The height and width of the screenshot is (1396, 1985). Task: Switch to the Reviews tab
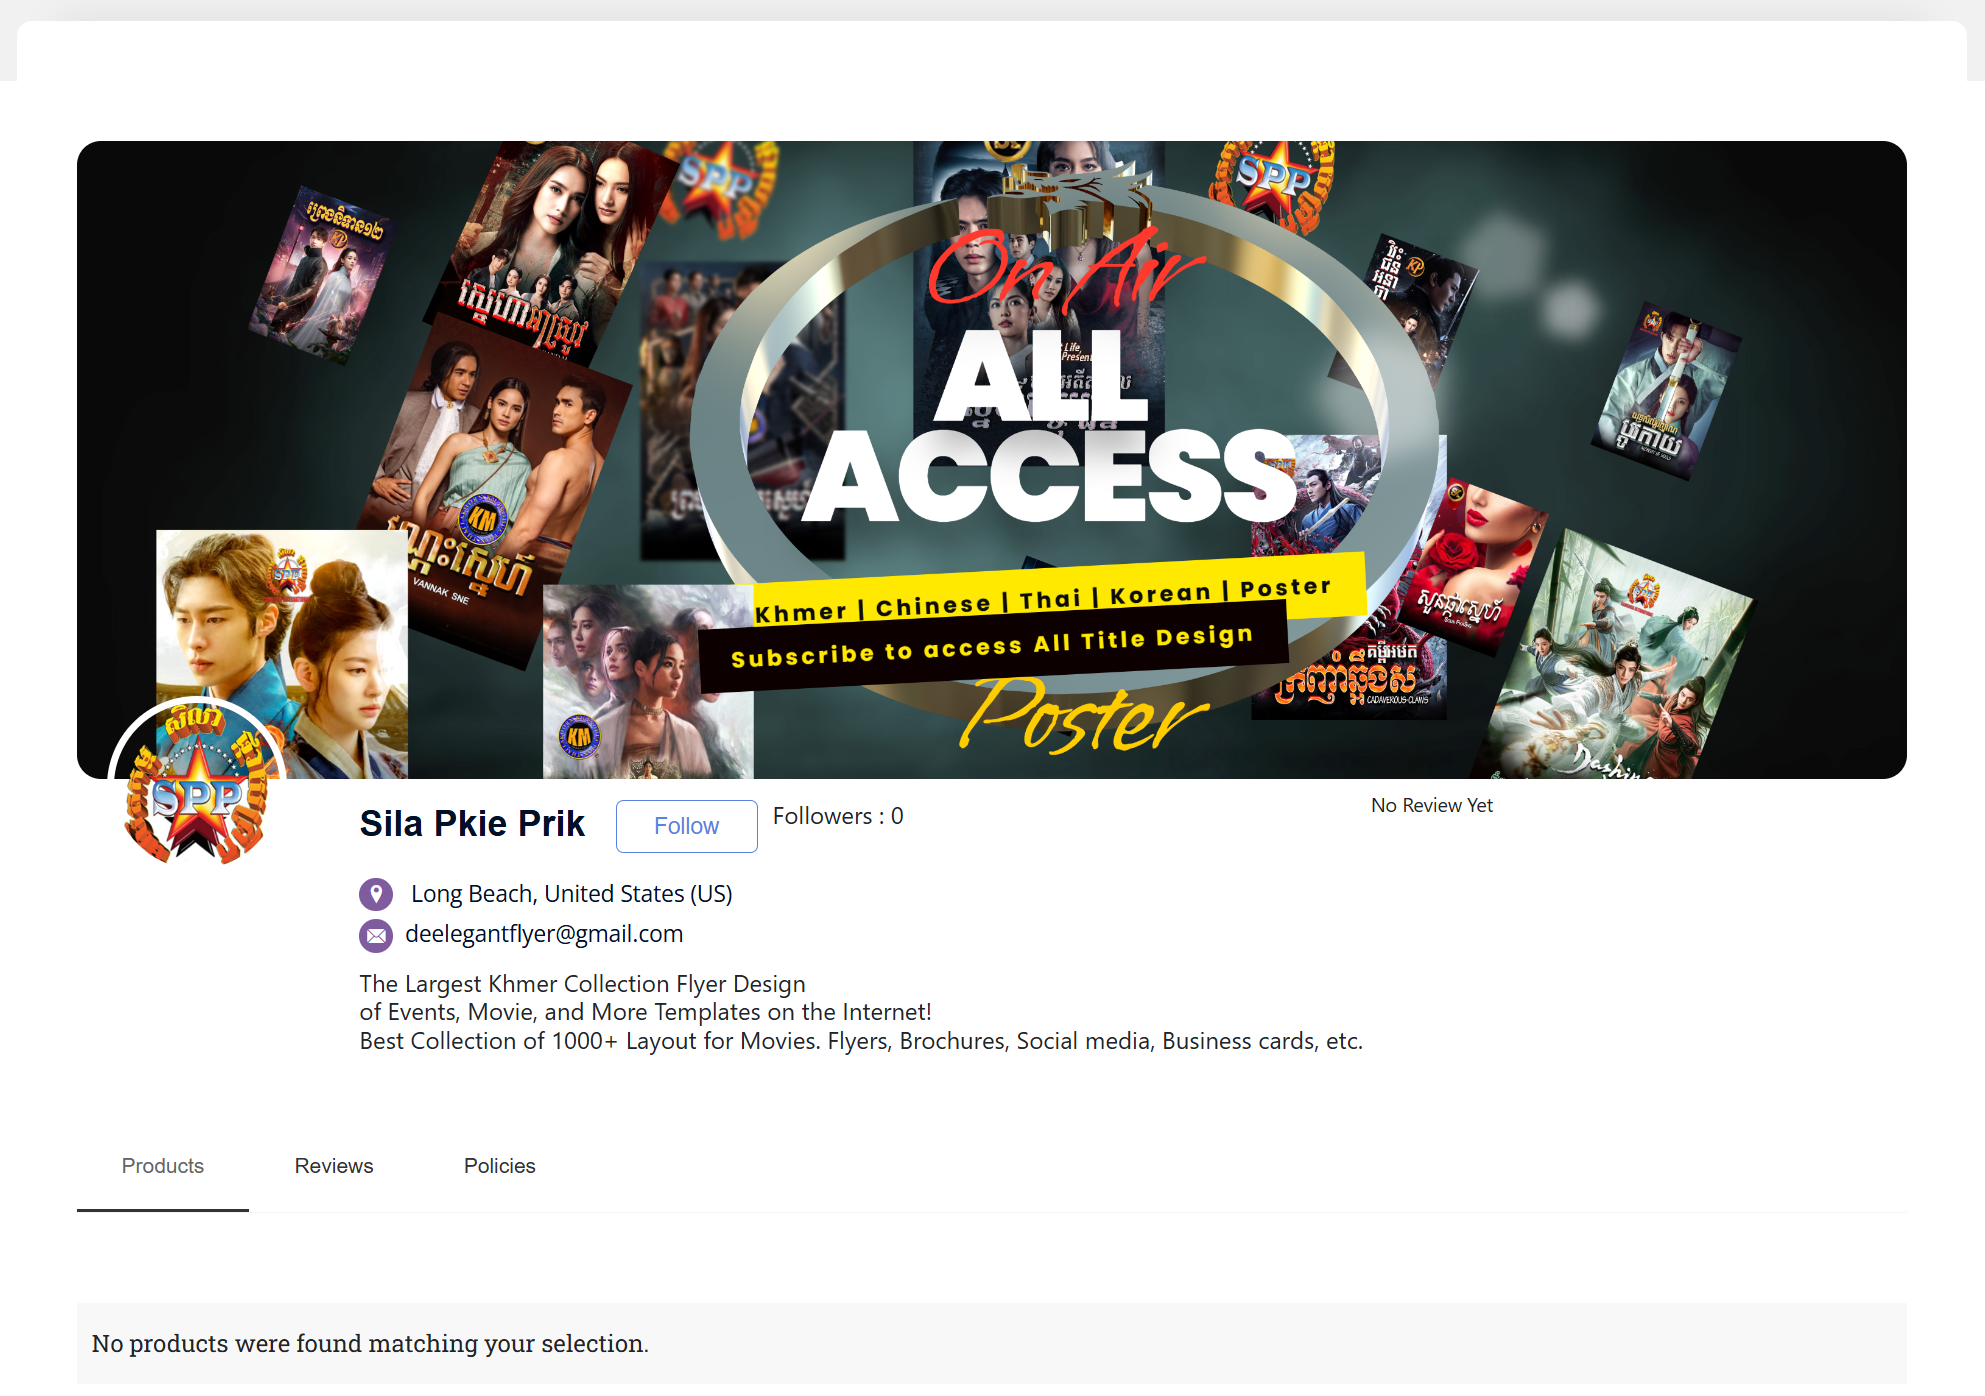coord(333,1166)
